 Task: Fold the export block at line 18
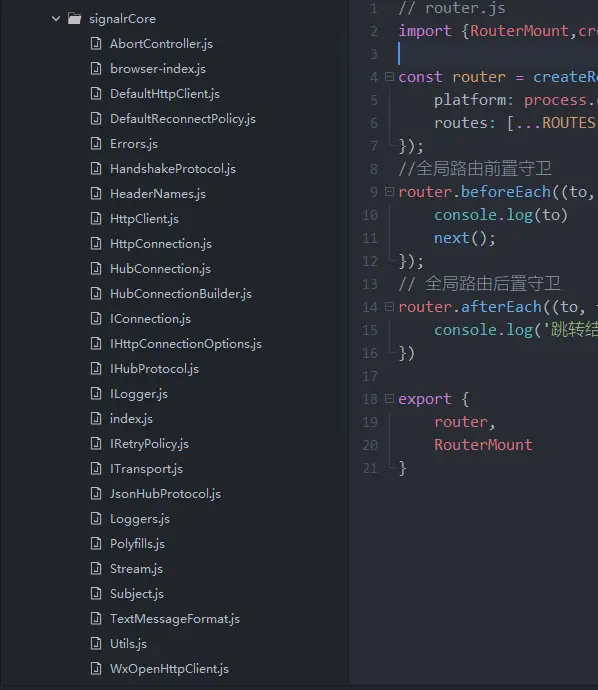click(x=389, y=398)
